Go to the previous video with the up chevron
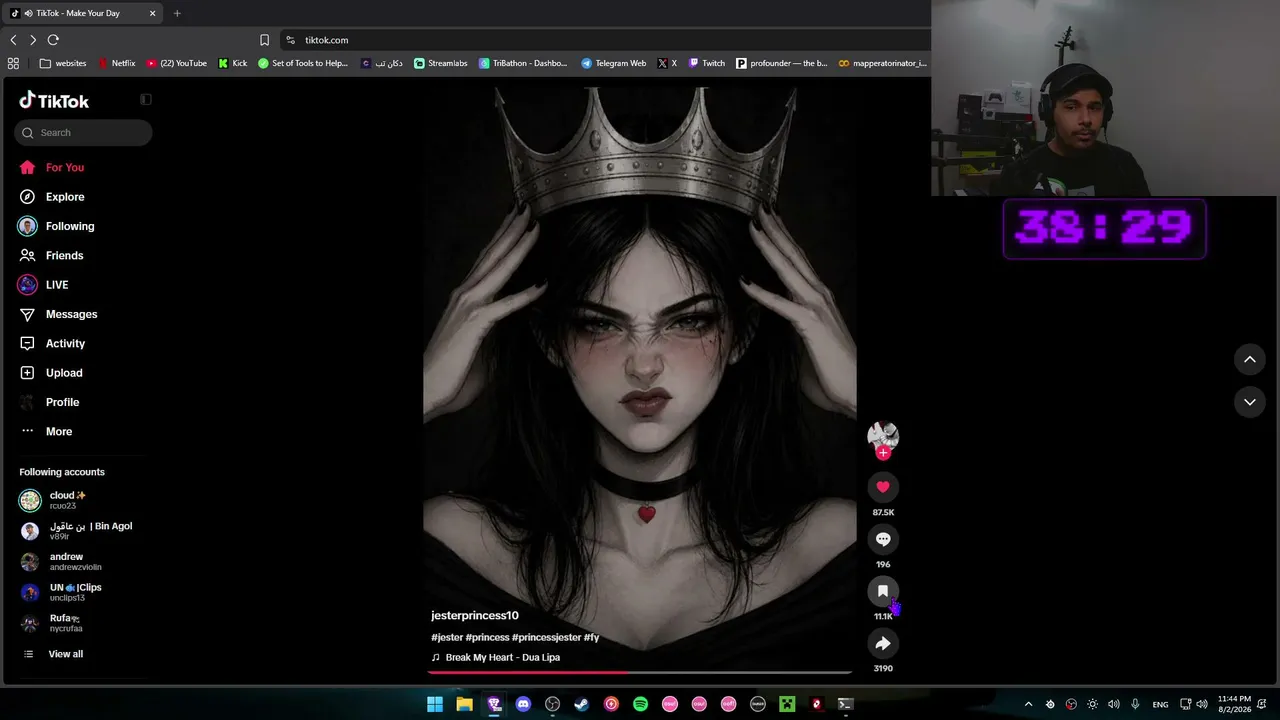Screen dimensions: 1280x720 1250,359
